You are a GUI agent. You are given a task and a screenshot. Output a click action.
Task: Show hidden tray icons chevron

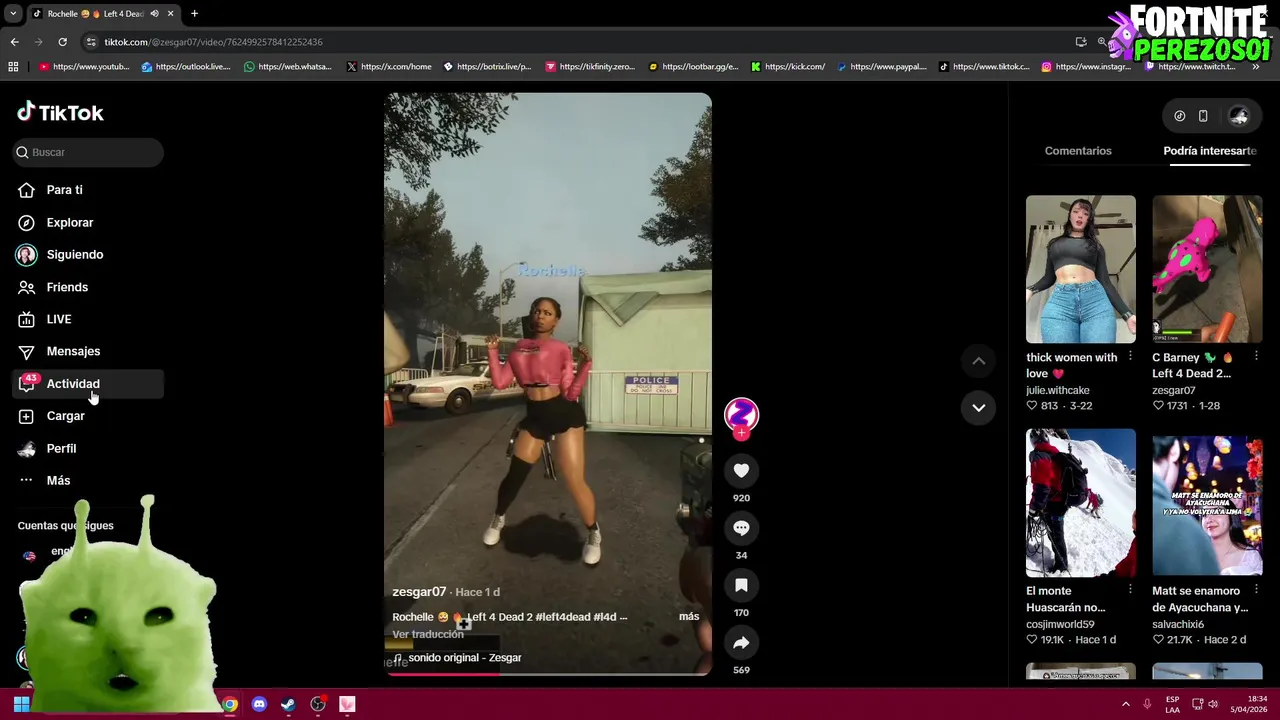point(1125,704)
